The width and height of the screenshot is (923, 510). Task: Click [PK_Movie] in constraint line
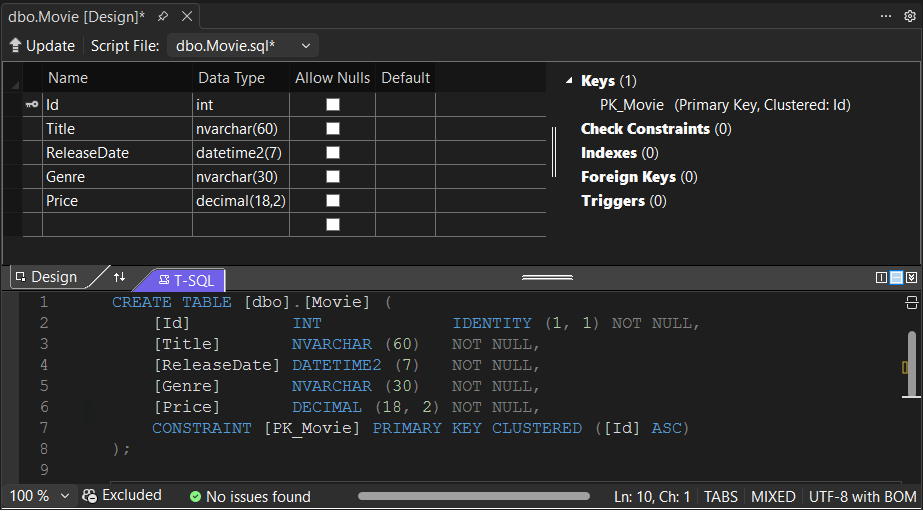[312, 428]
